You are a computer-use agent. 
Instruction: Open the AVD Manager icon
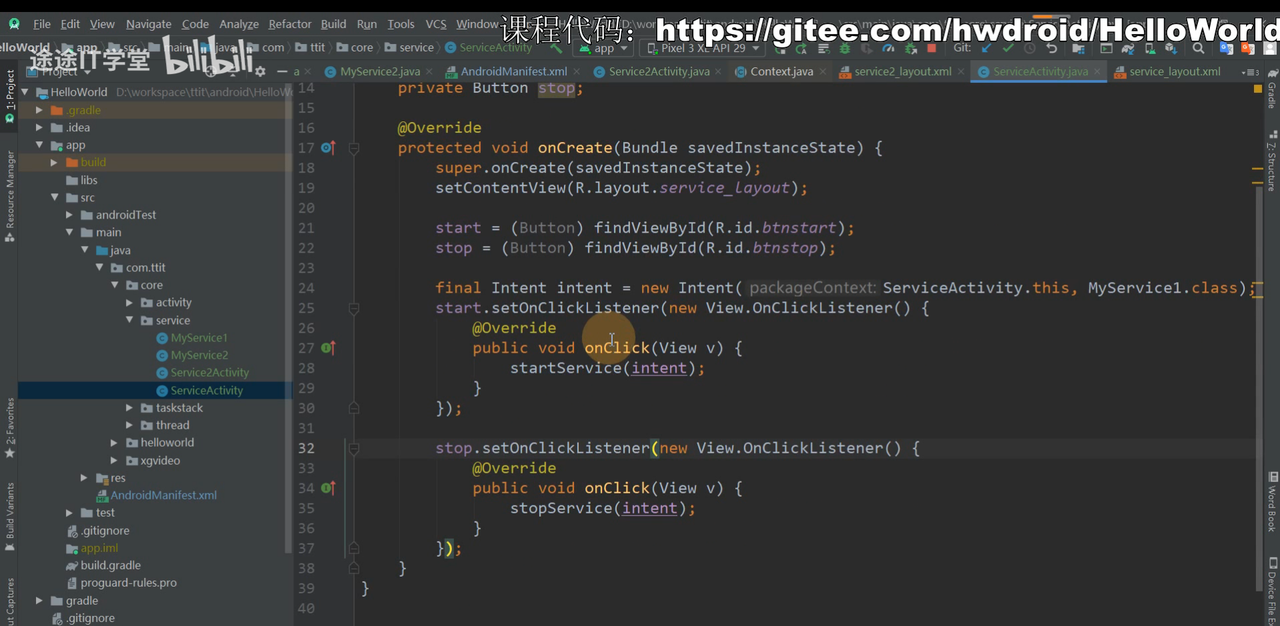(x=1152, y=48)
